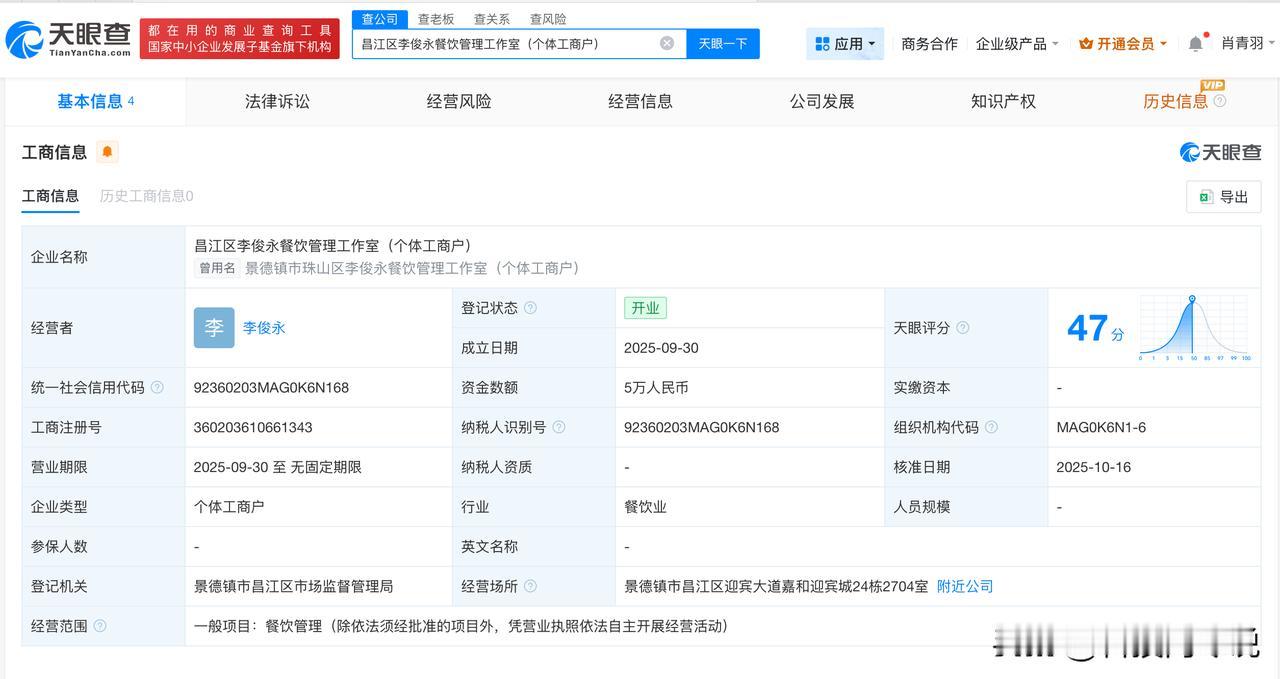
Task: Click former name 景德镇市珠山区李俊永餐饮管理工作室
Action: pos(412,268)
